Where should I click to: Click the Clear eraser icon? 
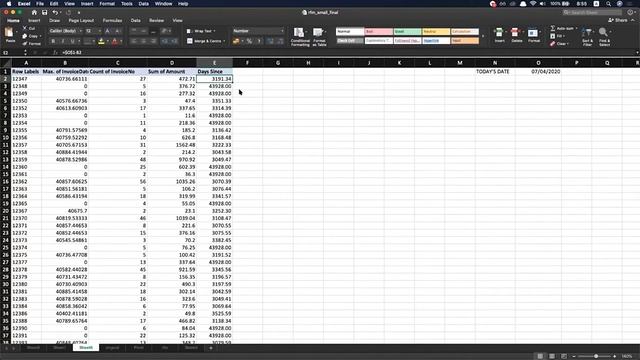tap(553, 44)
